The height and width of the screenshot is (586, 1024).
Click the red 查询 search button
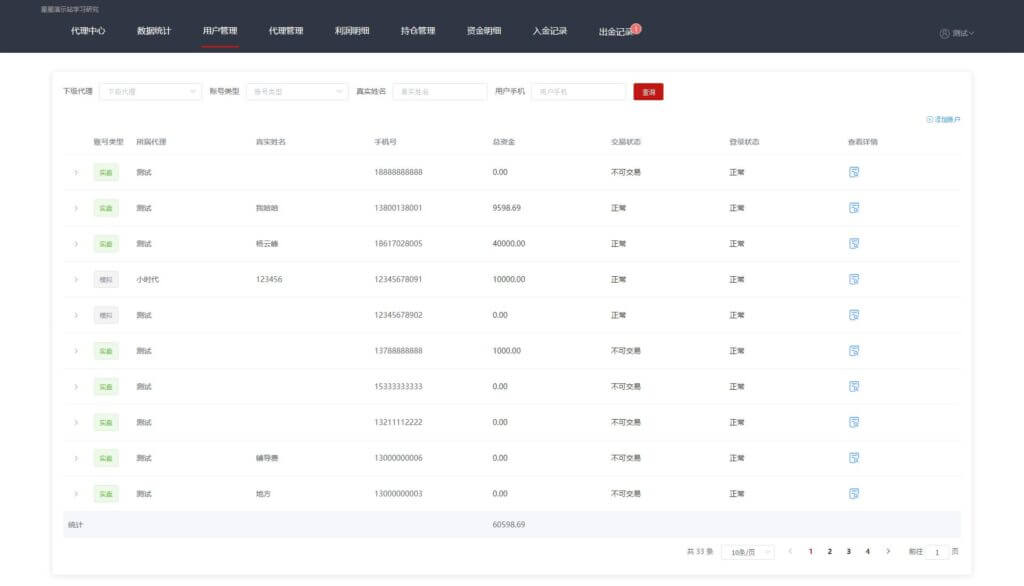tap(648, 91)
